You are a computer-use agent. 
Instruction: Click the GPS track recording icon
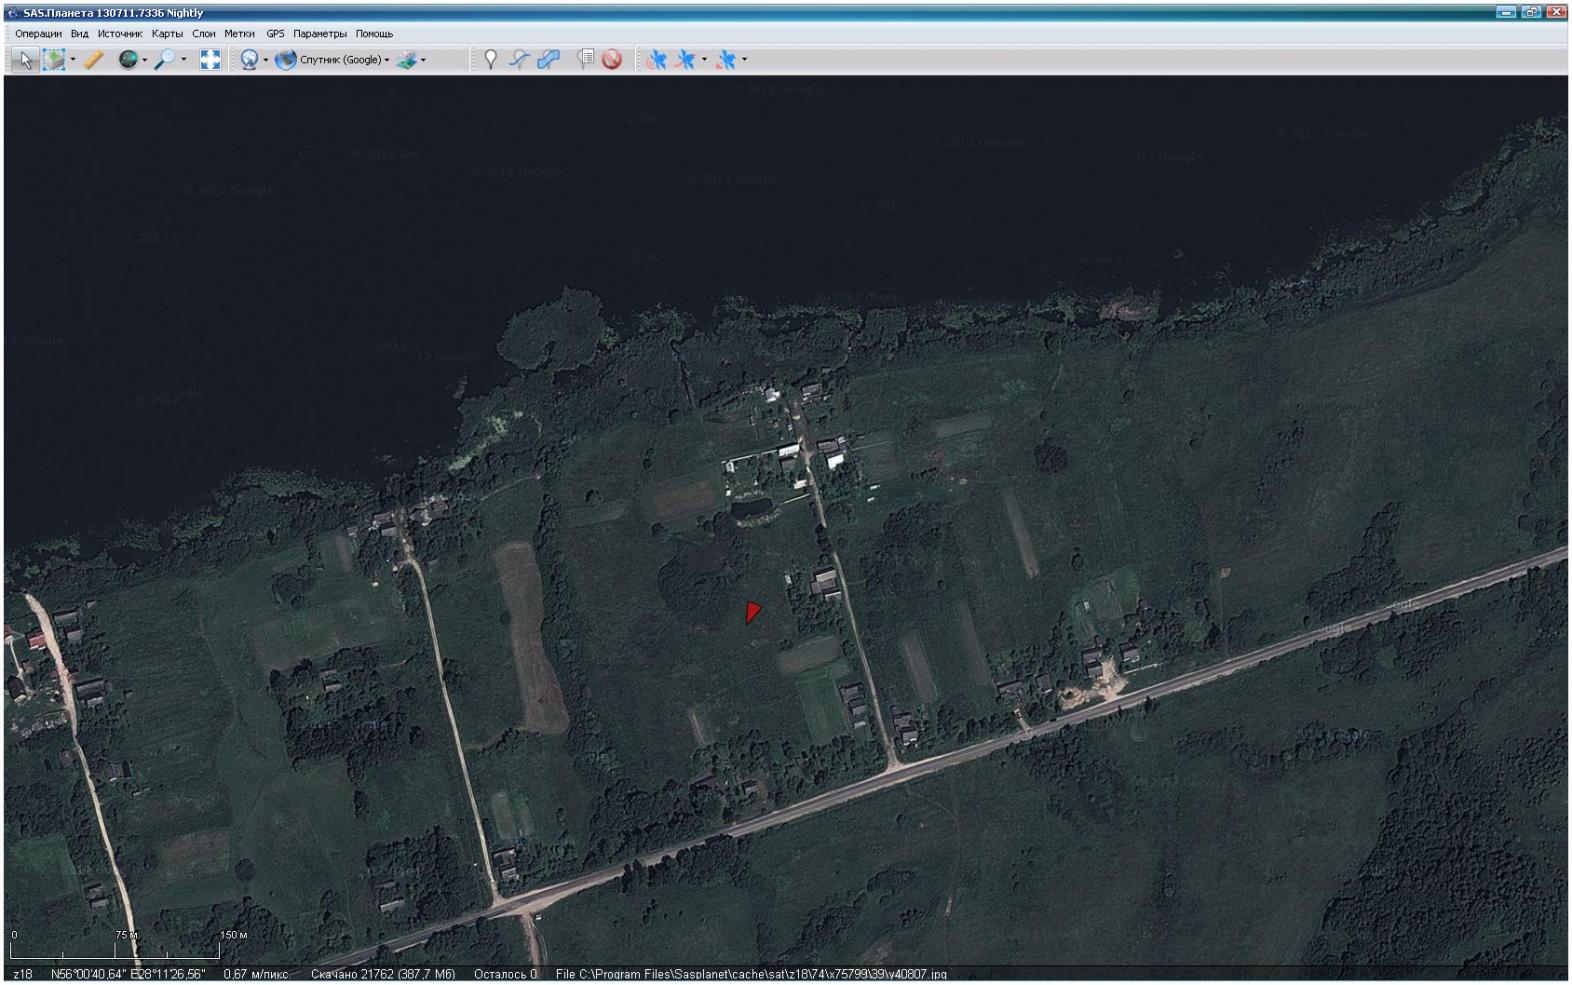[685, 60]
